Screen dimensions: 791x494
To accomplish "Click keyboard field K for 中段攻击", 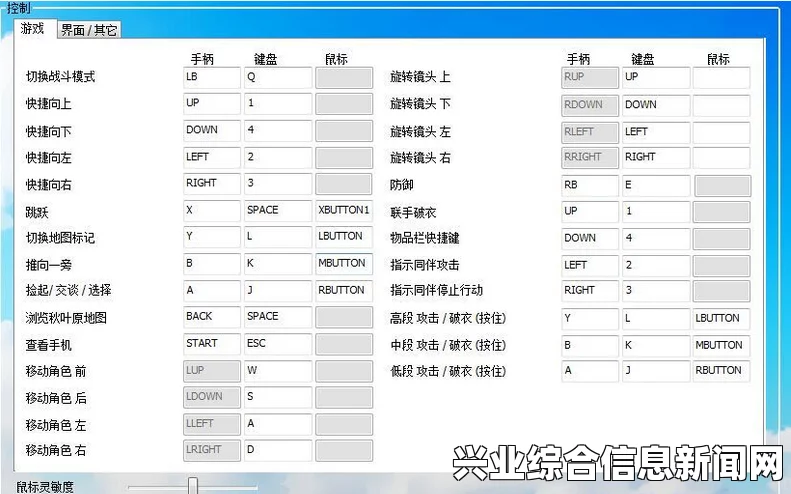I will point(656,346).
